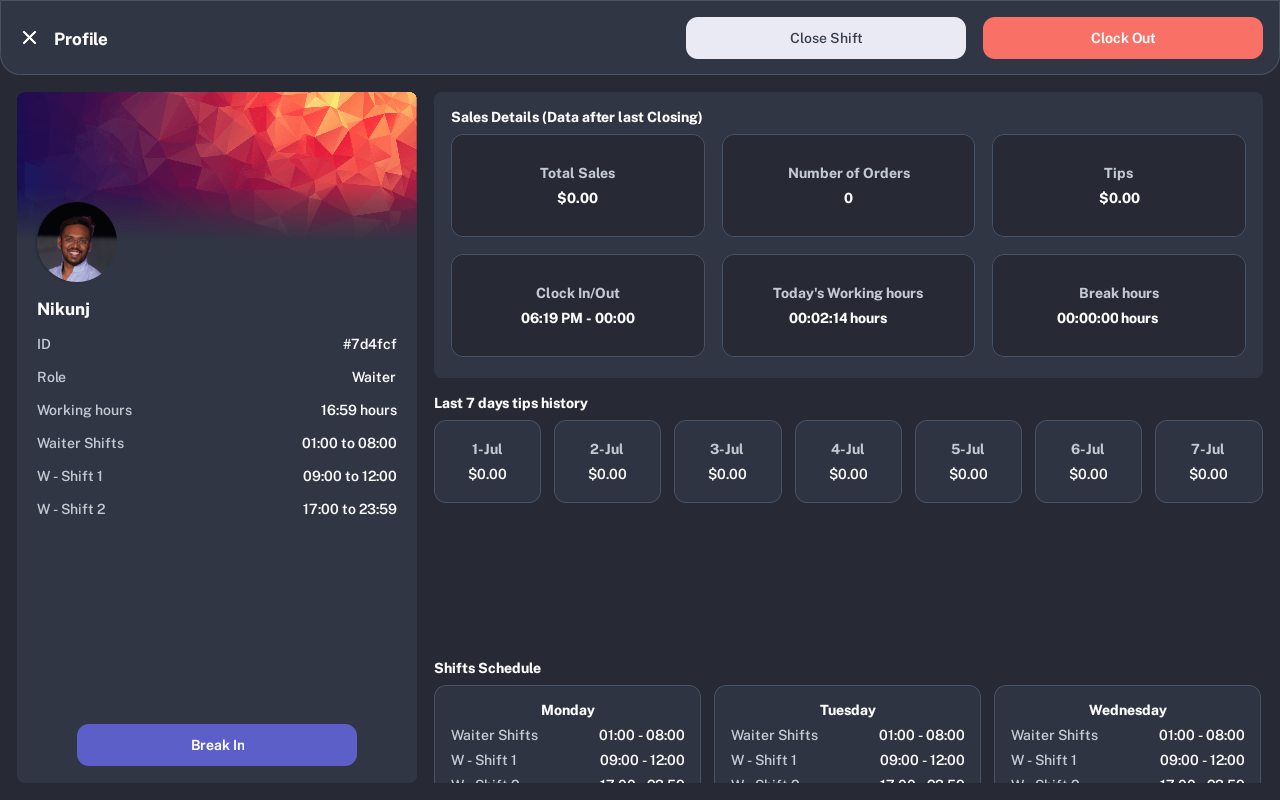Click the Role value Waiter
The width and height of the screenshot is (1280, 800).
(374, 377)
